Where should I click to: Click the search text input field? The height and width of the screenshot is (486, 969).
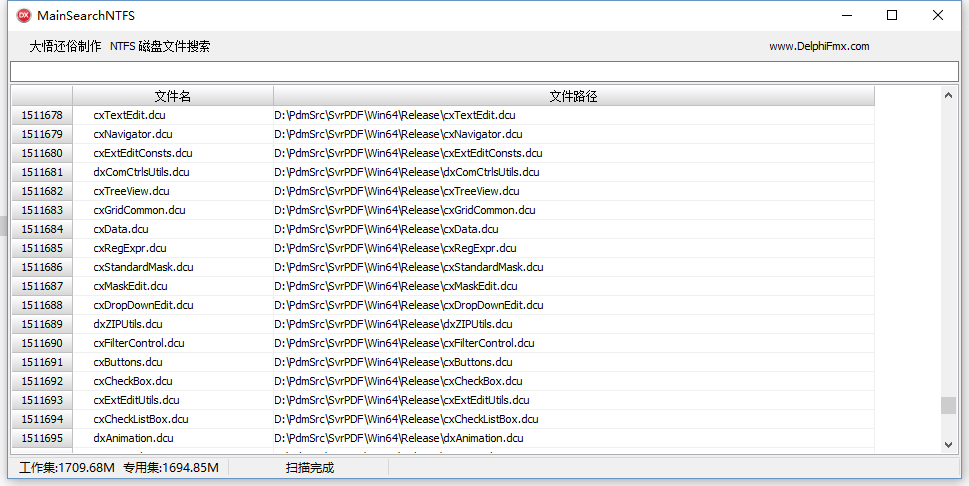(483, 71)
